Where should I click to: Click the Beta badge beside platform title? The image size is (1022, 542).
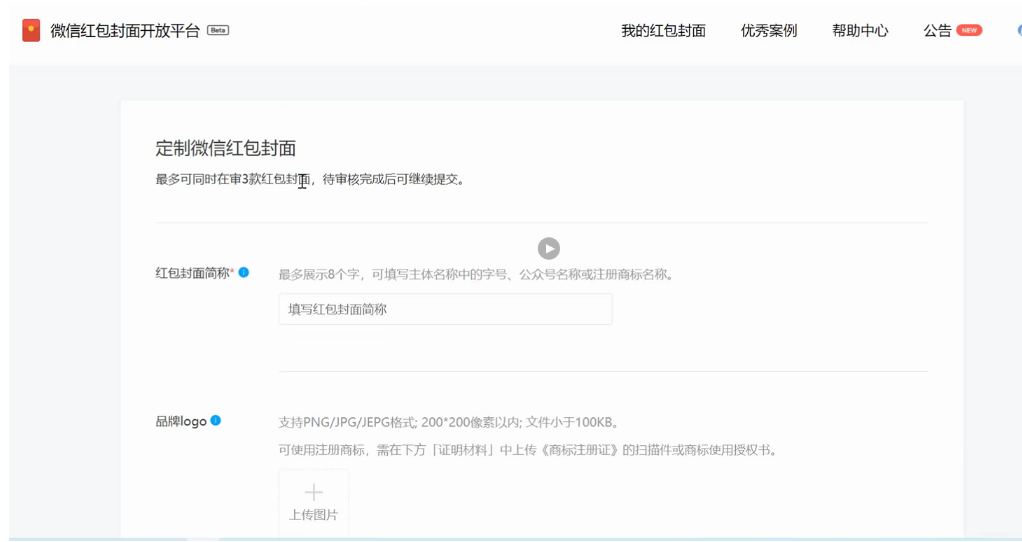pos(217,30)
